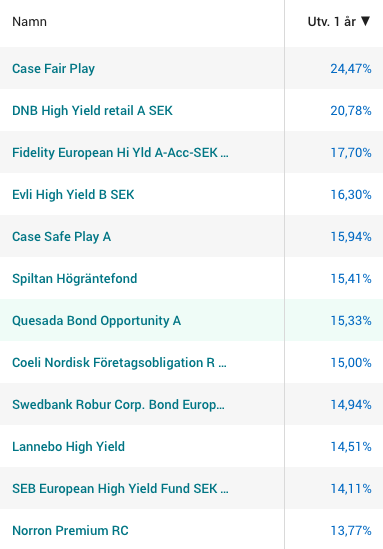This screenshot has width=383, height=549.
Task: Open Quesada Bond Opportunity A
Action: coord(97,321)
